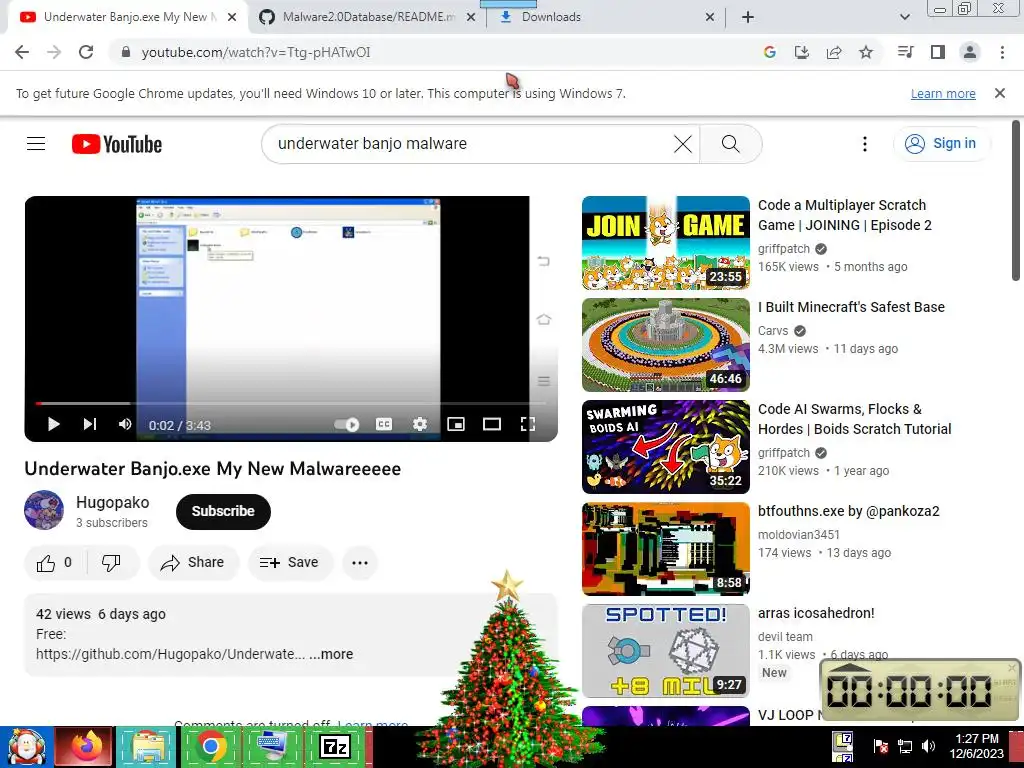
Task: Enter fullscreen video mode
Action: point(528,424)
